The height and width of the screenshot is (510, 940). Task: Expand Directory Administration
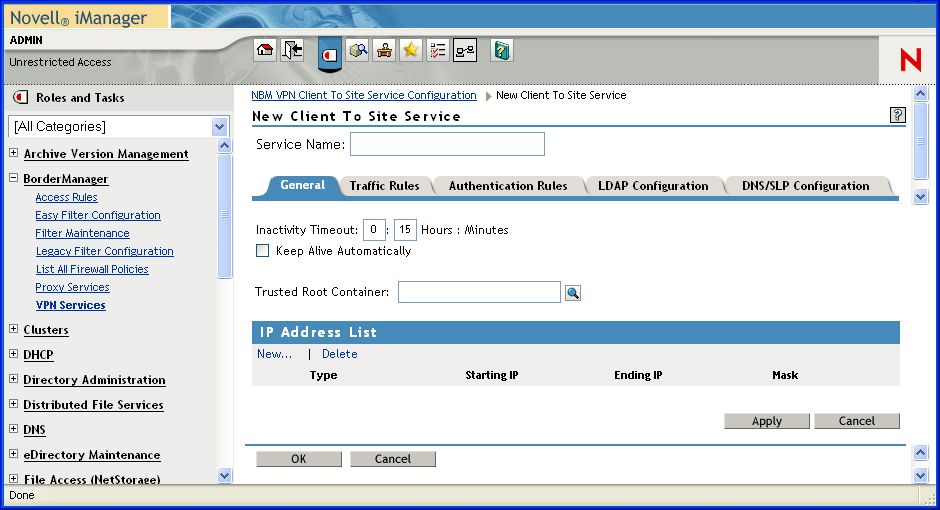tap(13, 379)
